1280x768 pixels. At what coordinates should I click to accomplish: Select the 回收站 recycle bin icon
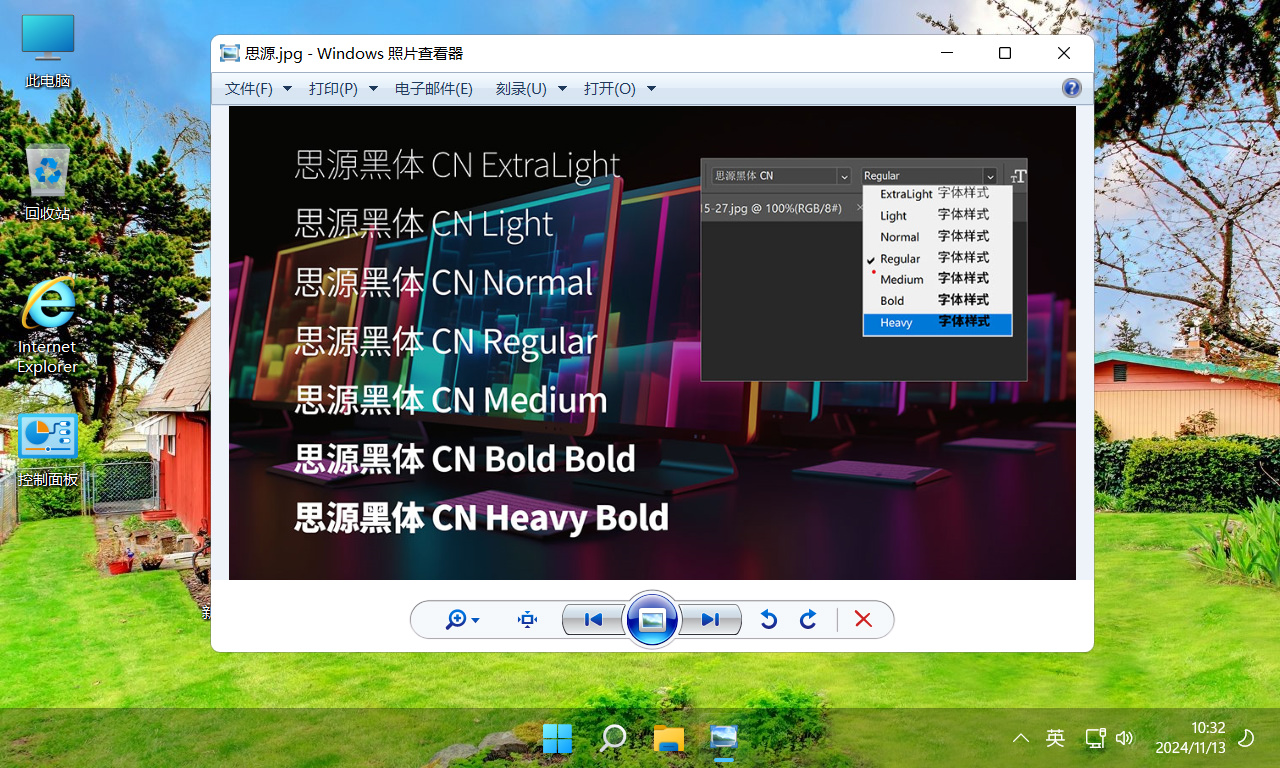48,182
